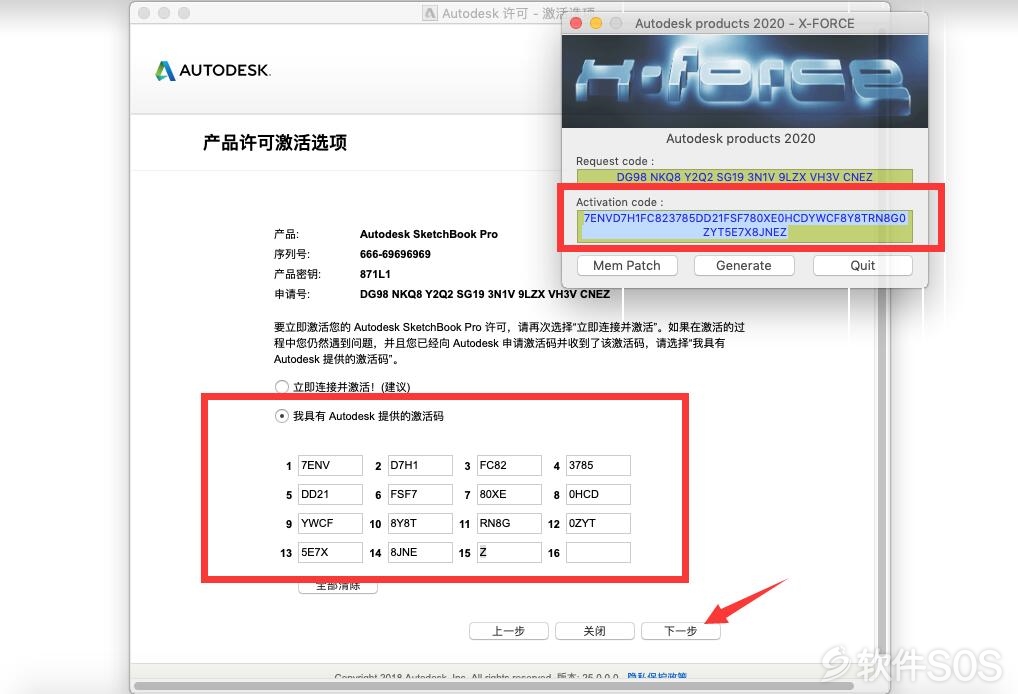1018x694 pixels.
Task: Click the serial number 666-69696969
Action: pos(395,254)
